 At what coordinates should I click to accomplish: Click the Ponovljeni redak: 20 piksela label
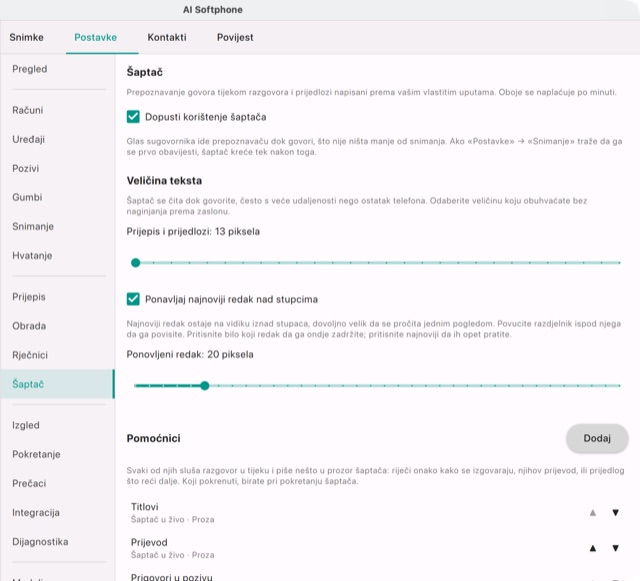190,354
